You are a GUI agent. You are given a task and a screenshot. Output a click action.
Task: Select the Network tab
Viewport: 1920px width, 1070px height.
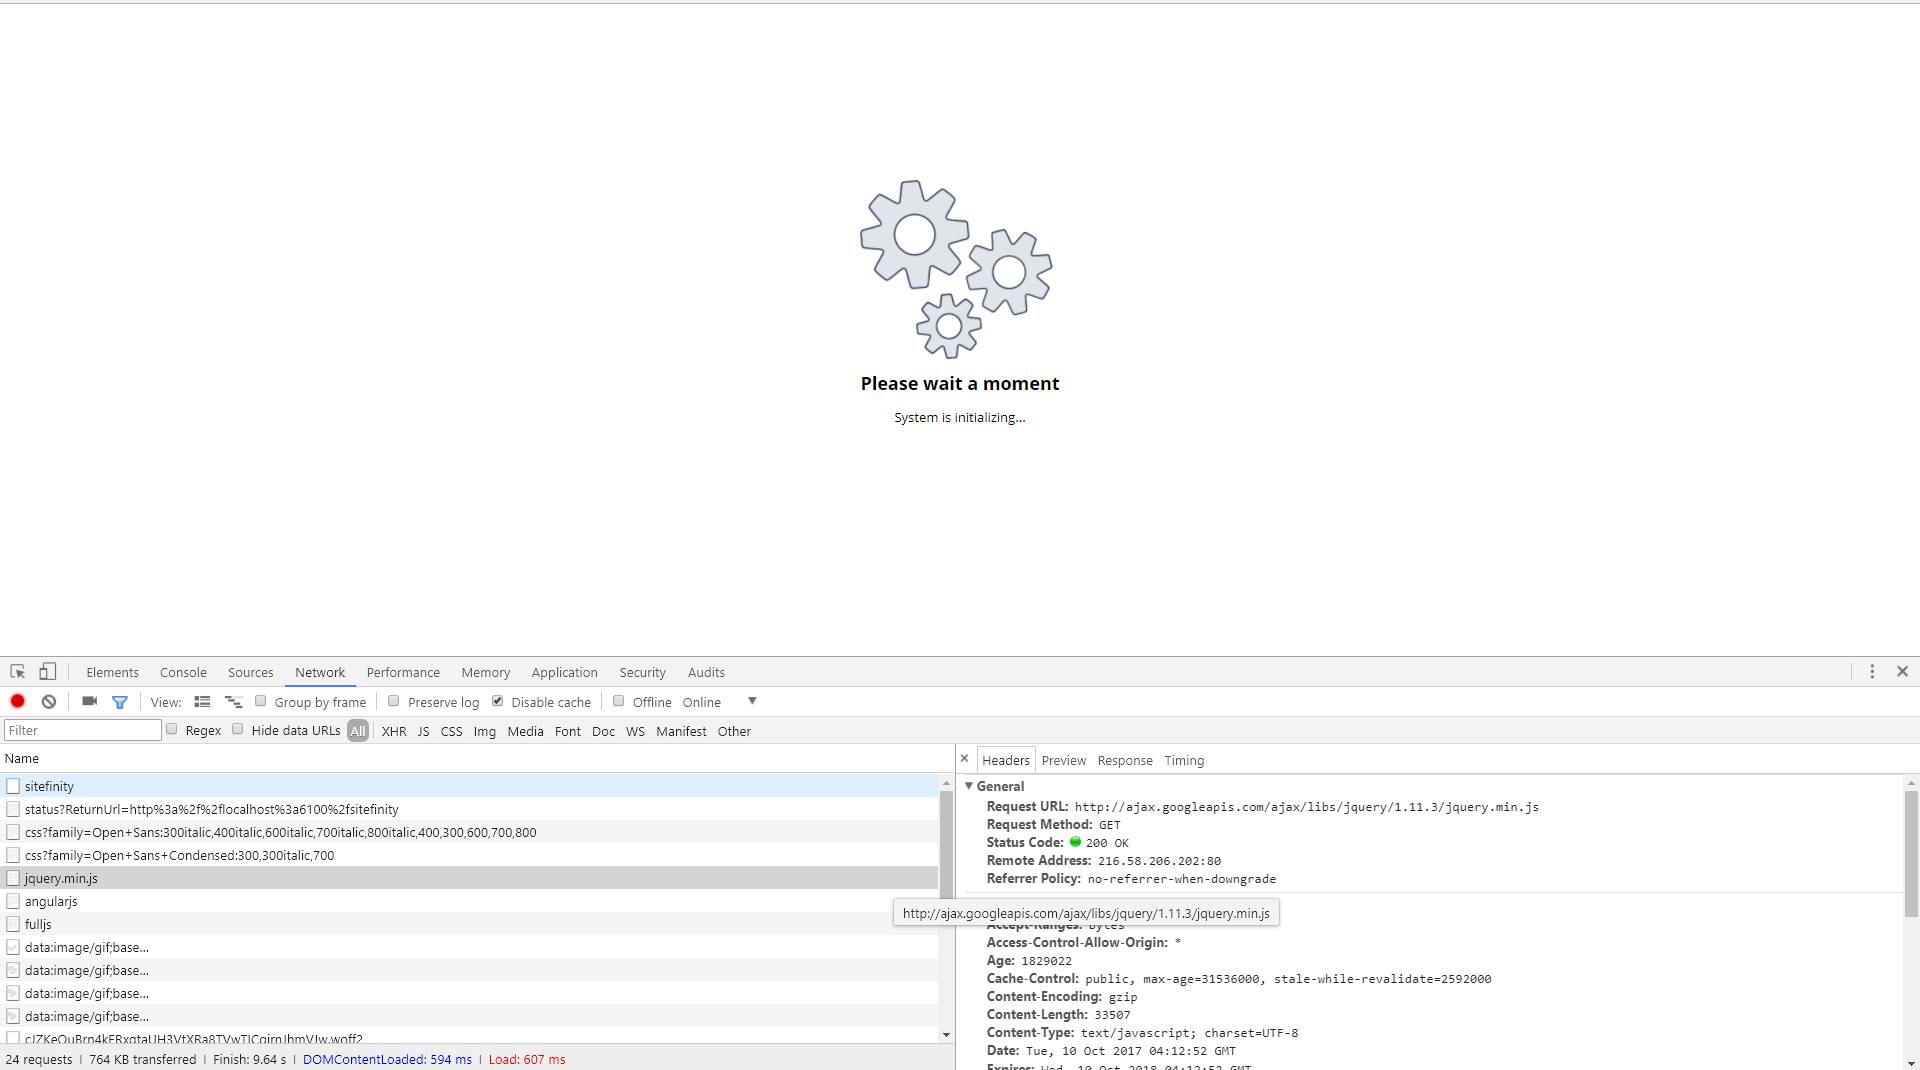(320, 672)
